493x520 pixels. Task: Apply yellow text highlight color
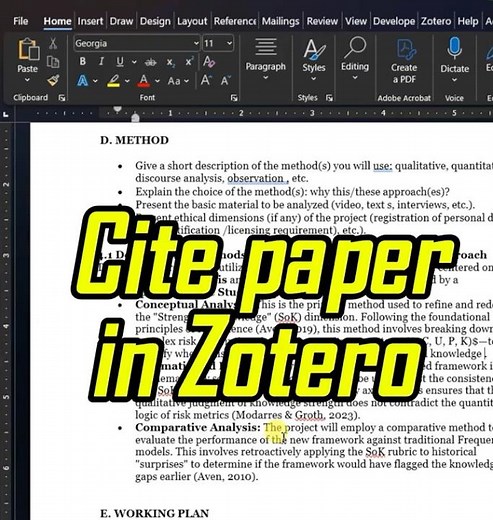pos(113,81)
